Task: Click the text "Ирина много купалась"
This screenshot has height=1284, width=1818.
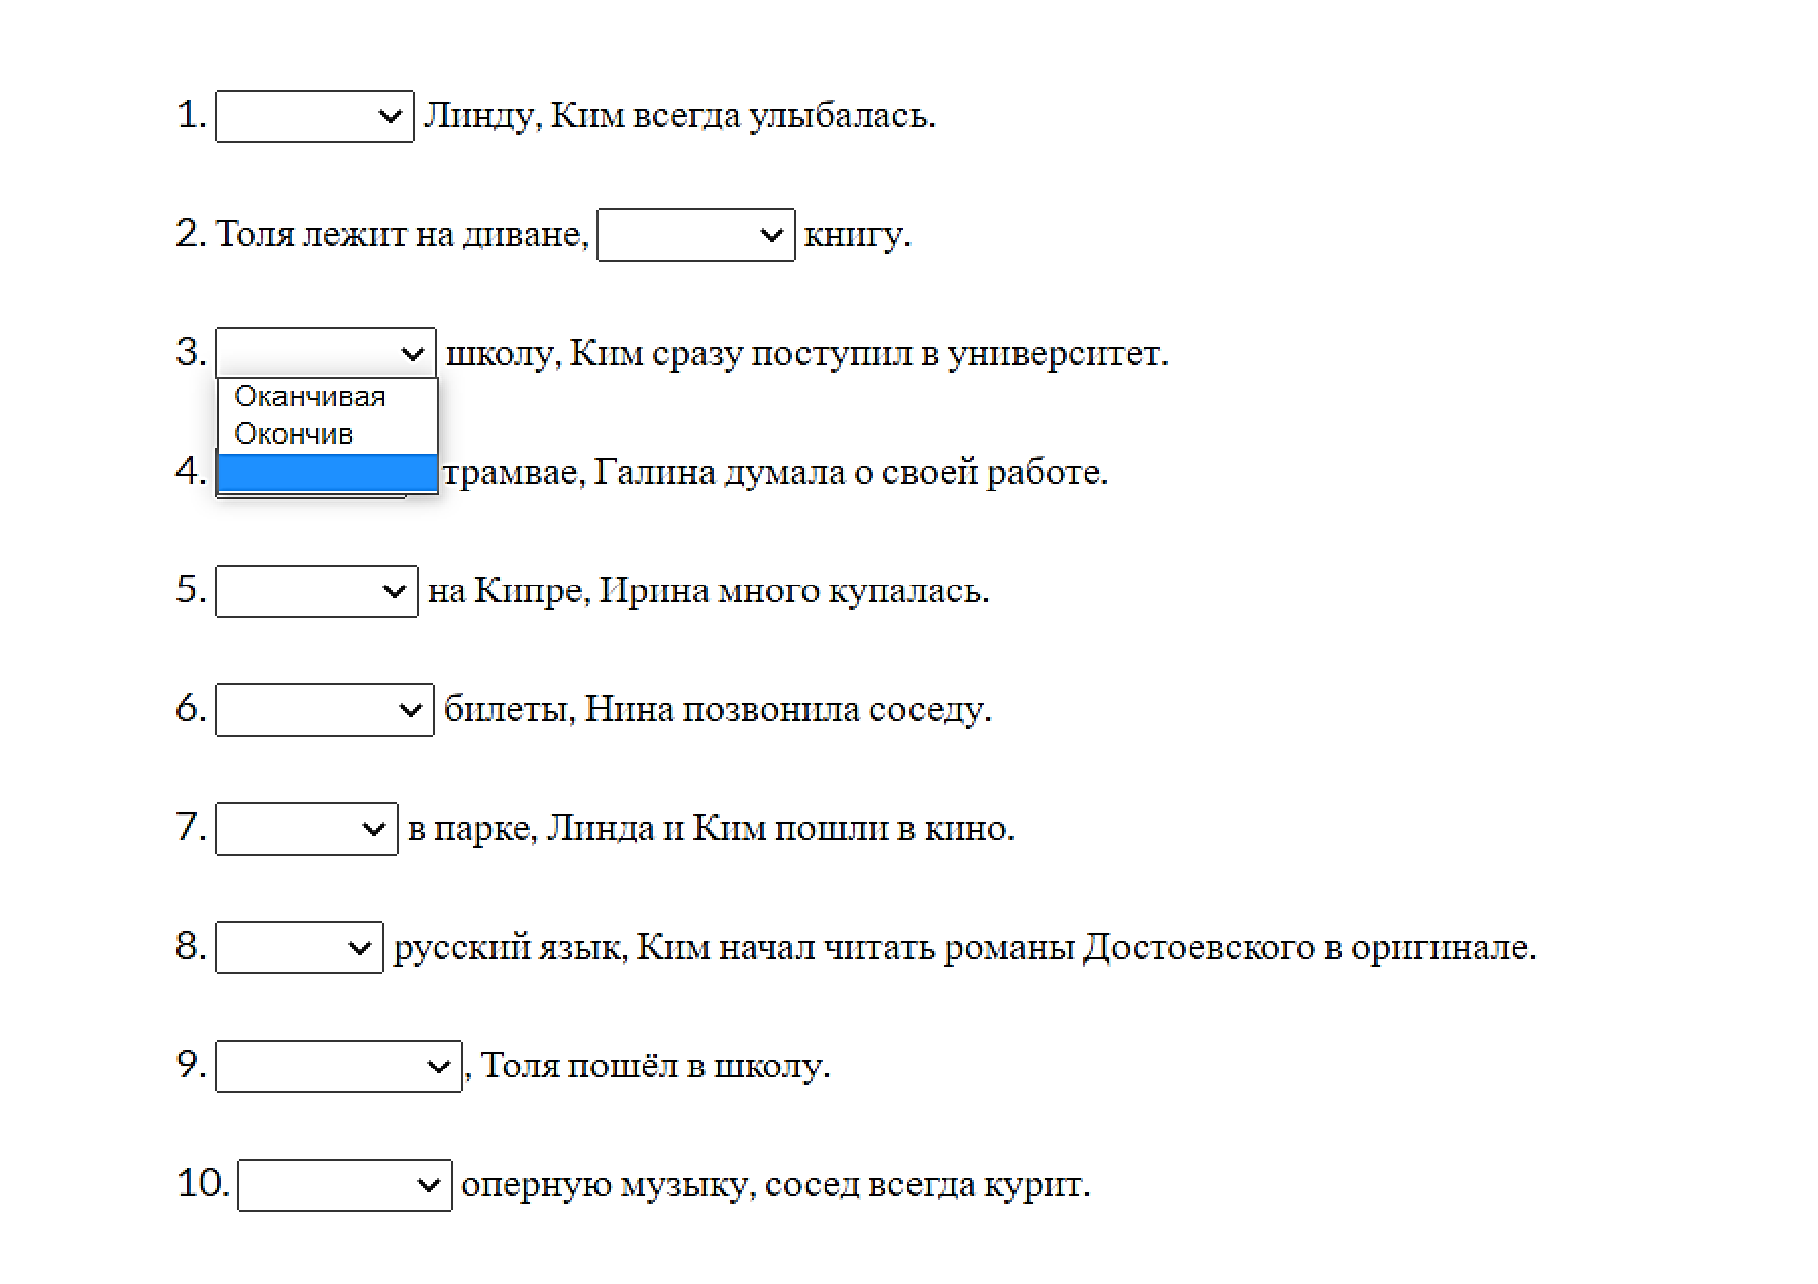Action: tap(794, 591)
